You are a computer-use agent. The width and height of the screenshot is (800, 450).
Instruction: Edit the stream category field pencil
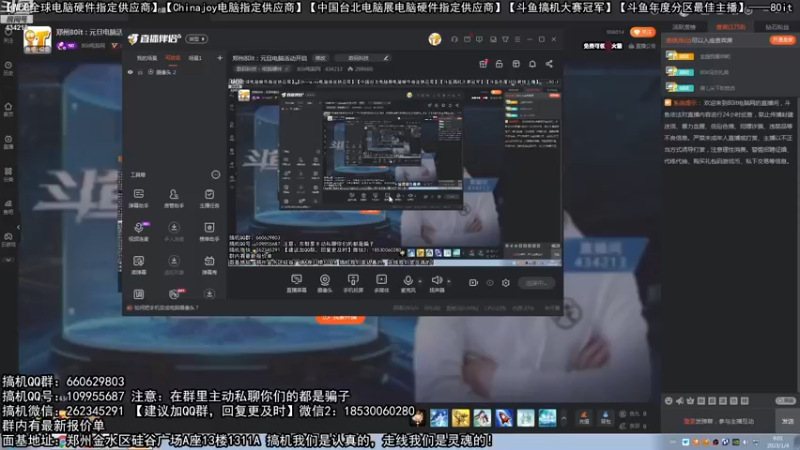pos(287,69)
